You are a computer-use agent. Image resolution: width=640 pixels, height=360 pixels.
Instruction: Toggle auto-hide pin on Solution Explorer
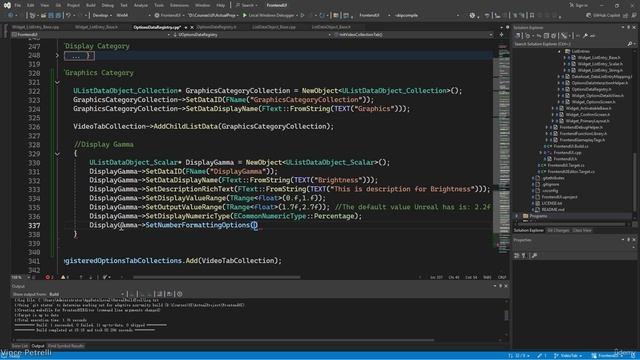point(629,27)
